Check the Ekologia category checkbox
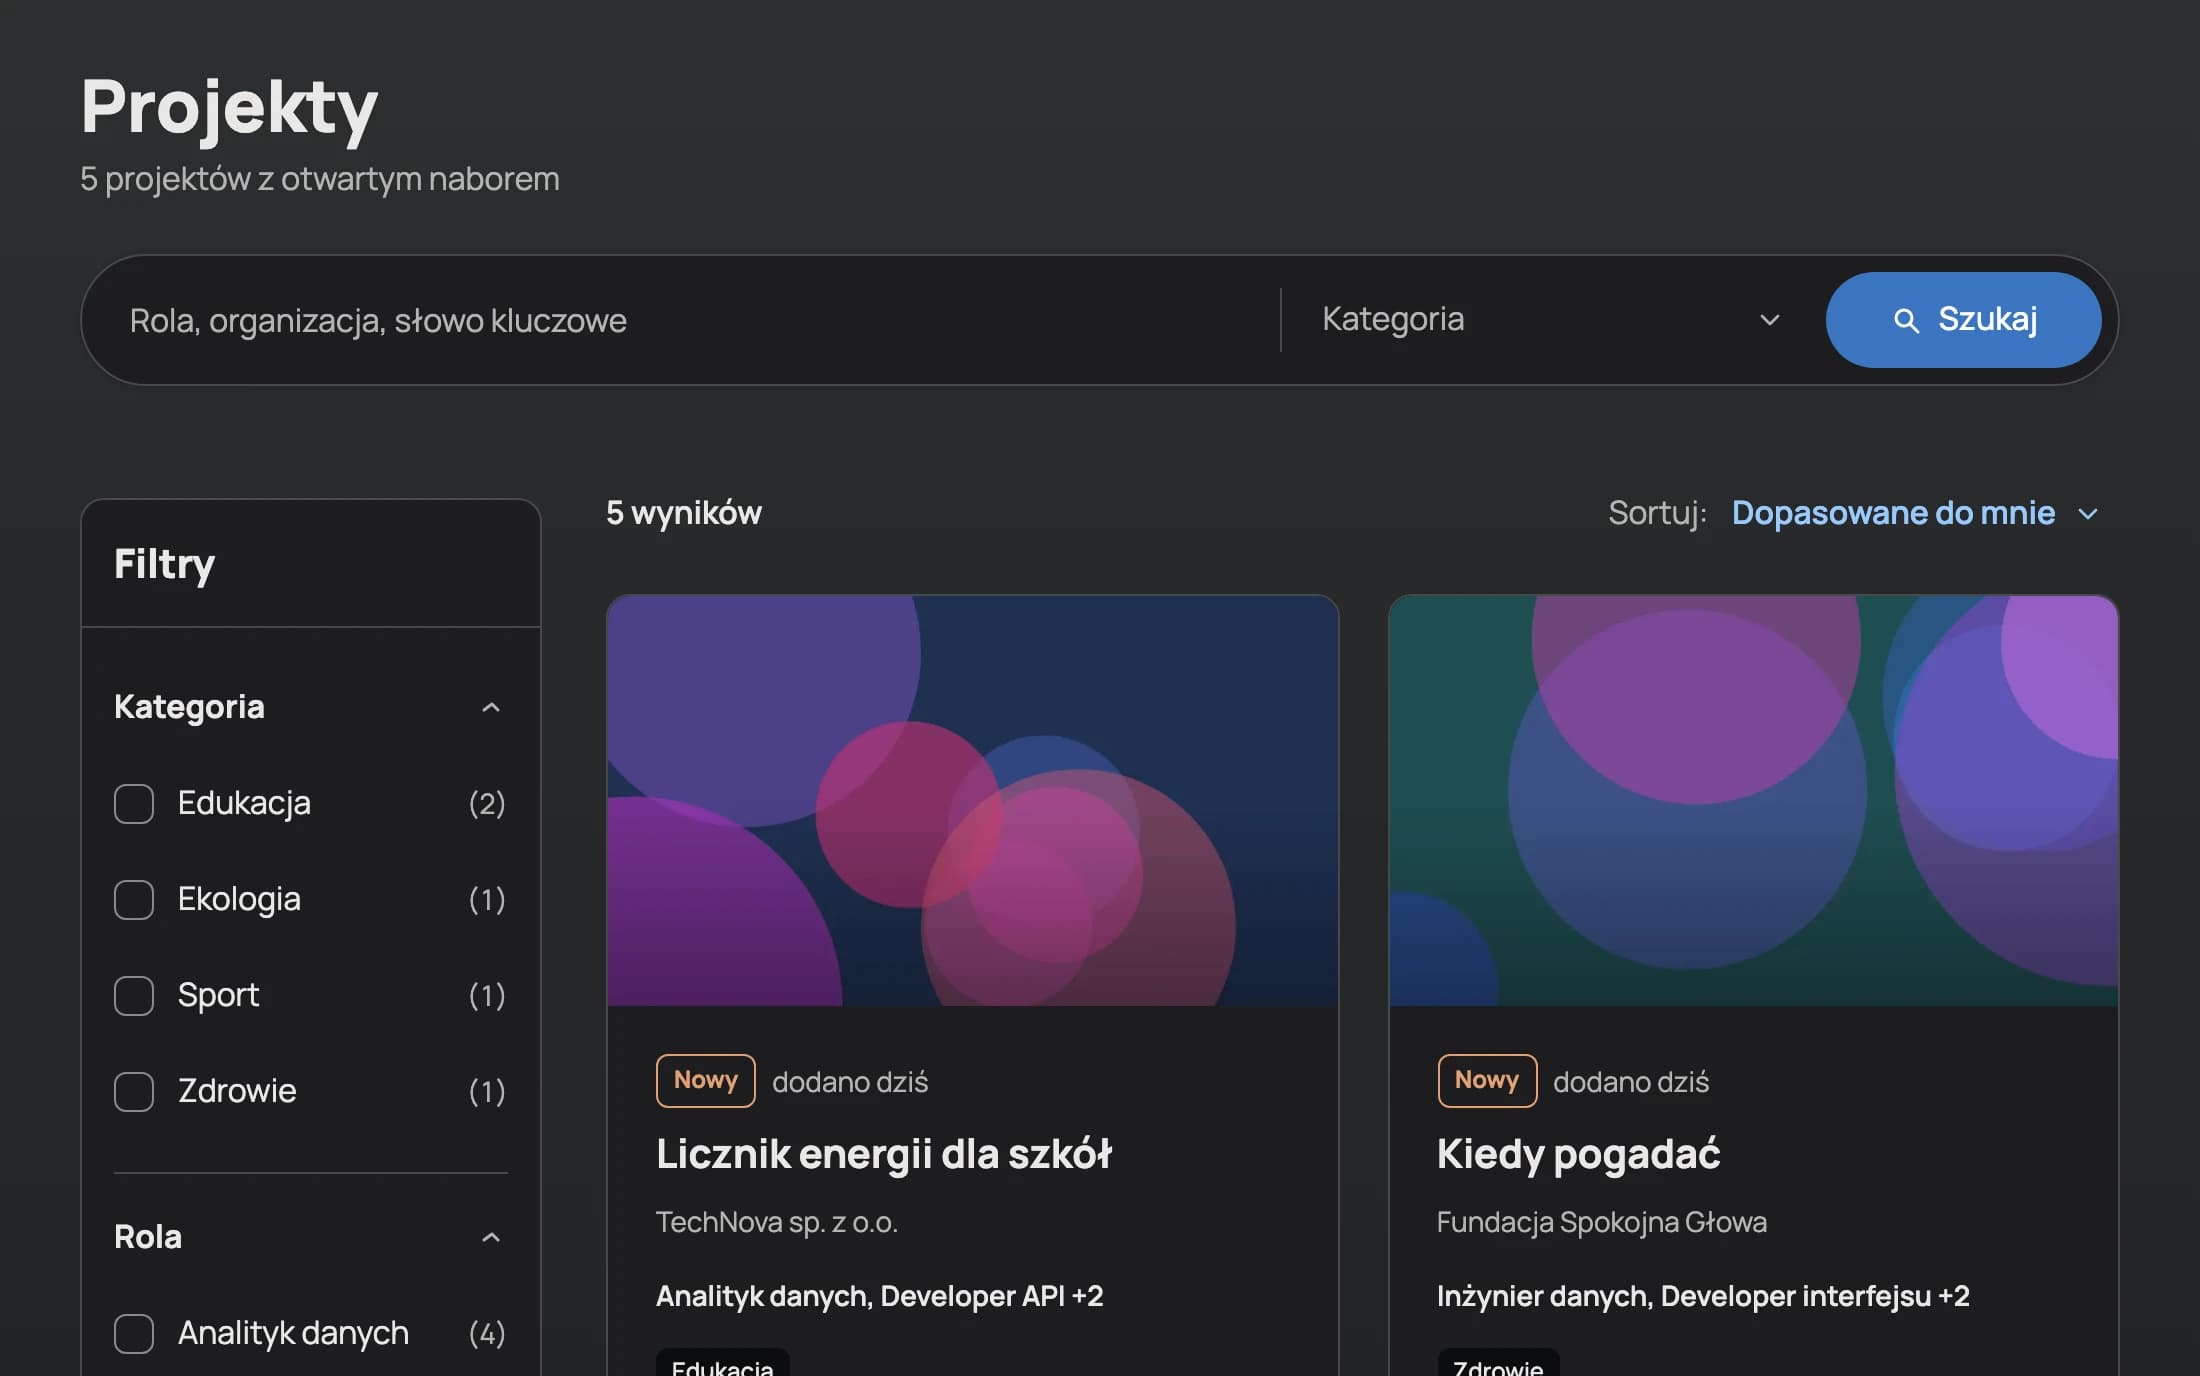 pyautogui.click(x=134, y=899)
